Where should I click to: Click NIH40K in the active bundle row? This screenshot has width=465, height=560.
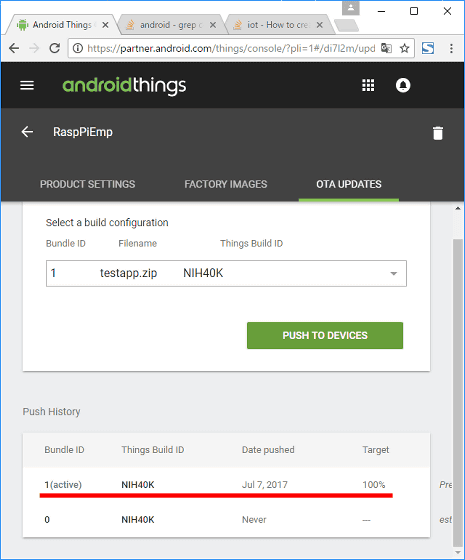[138, 485]
